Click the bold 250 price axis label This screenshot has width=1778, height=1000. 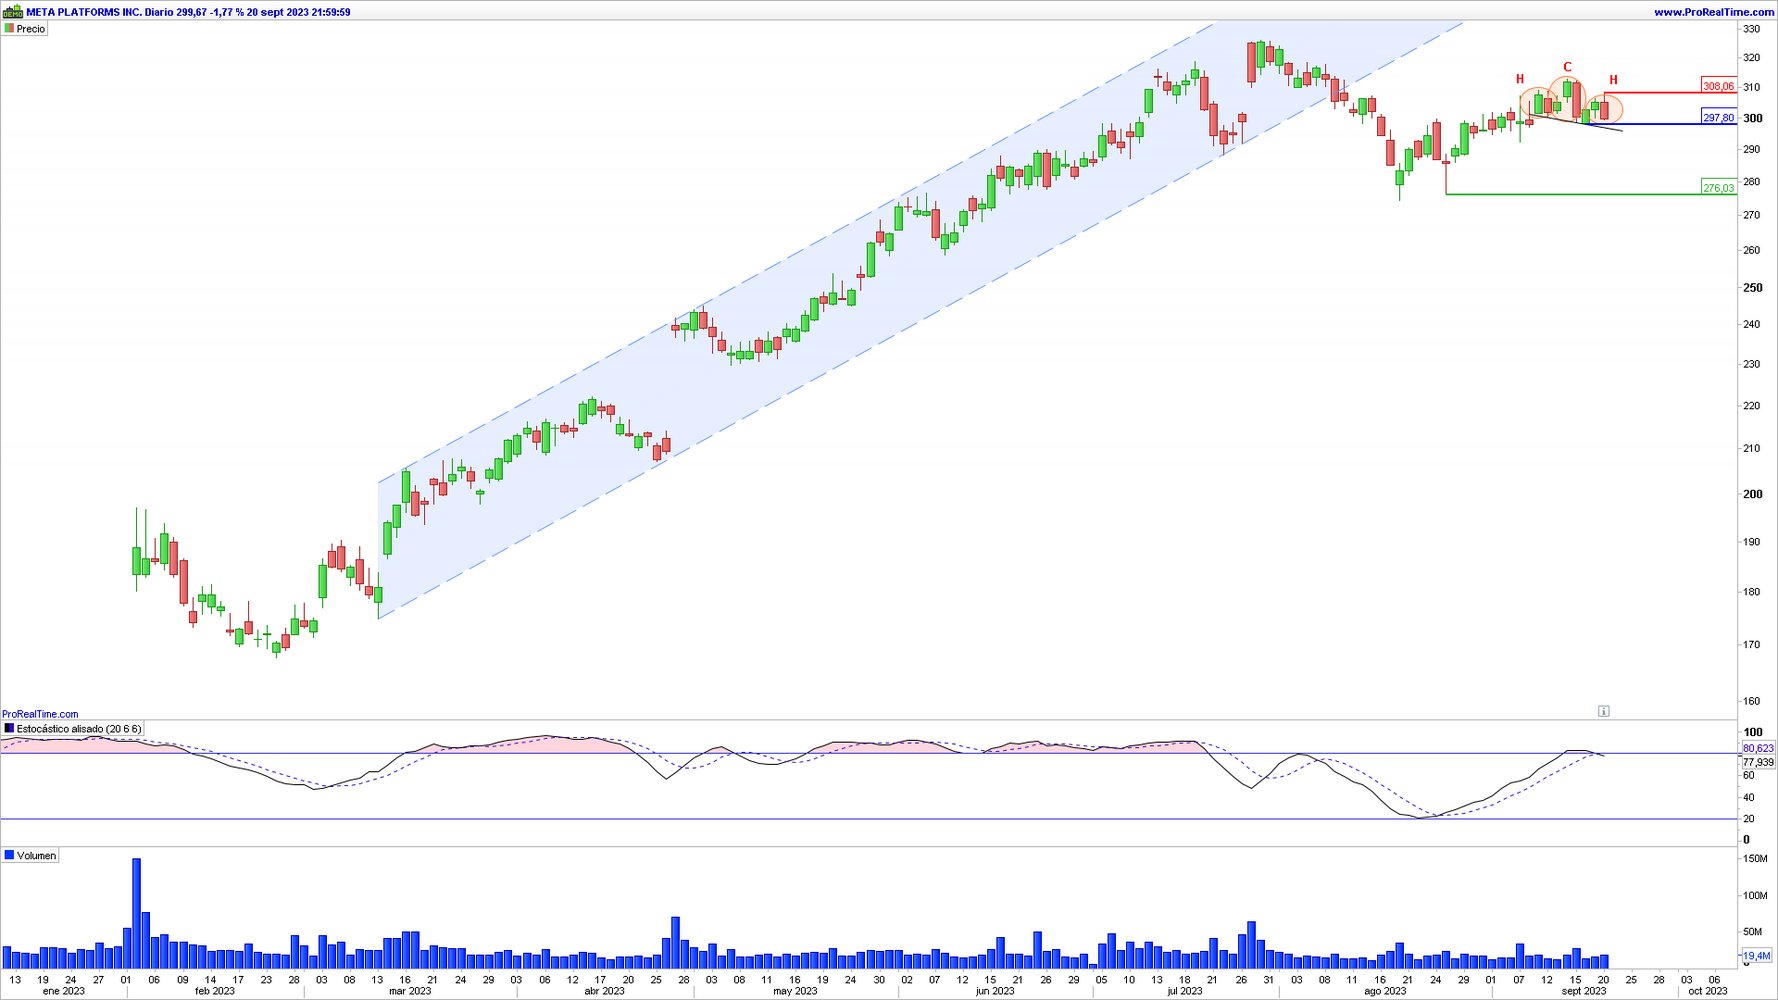(x=1753, y=288)
